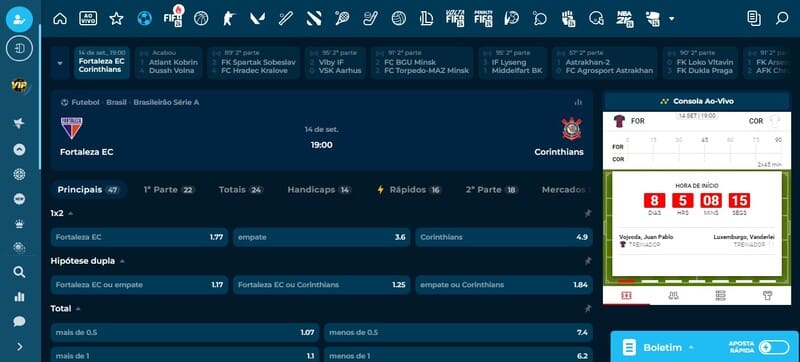This screenshot has width=800, height=362.
Task: Select Fortaleza EC ou Corinthians 1.25
Action: click(321, 285)
